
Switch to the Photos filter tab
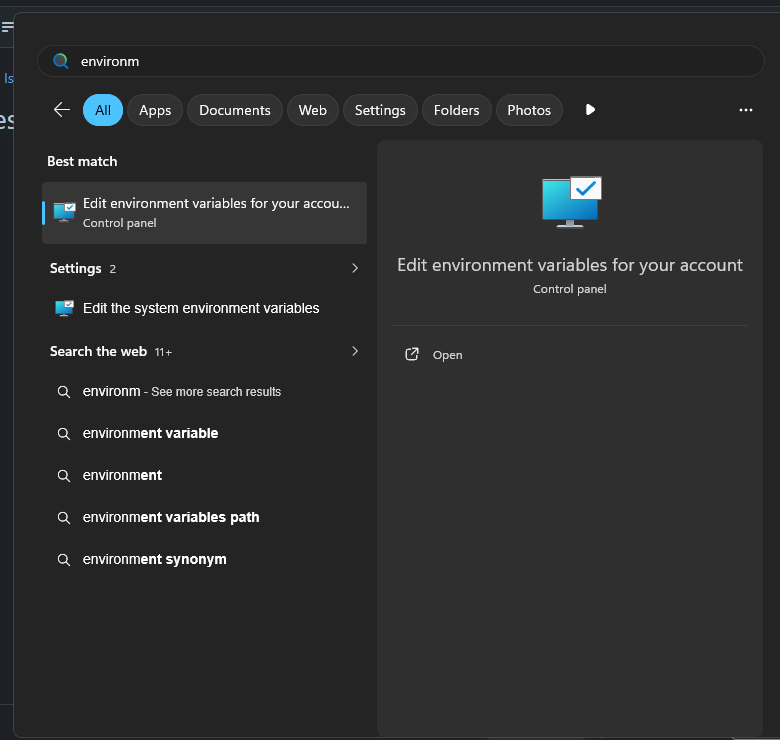tap(529, 110)
